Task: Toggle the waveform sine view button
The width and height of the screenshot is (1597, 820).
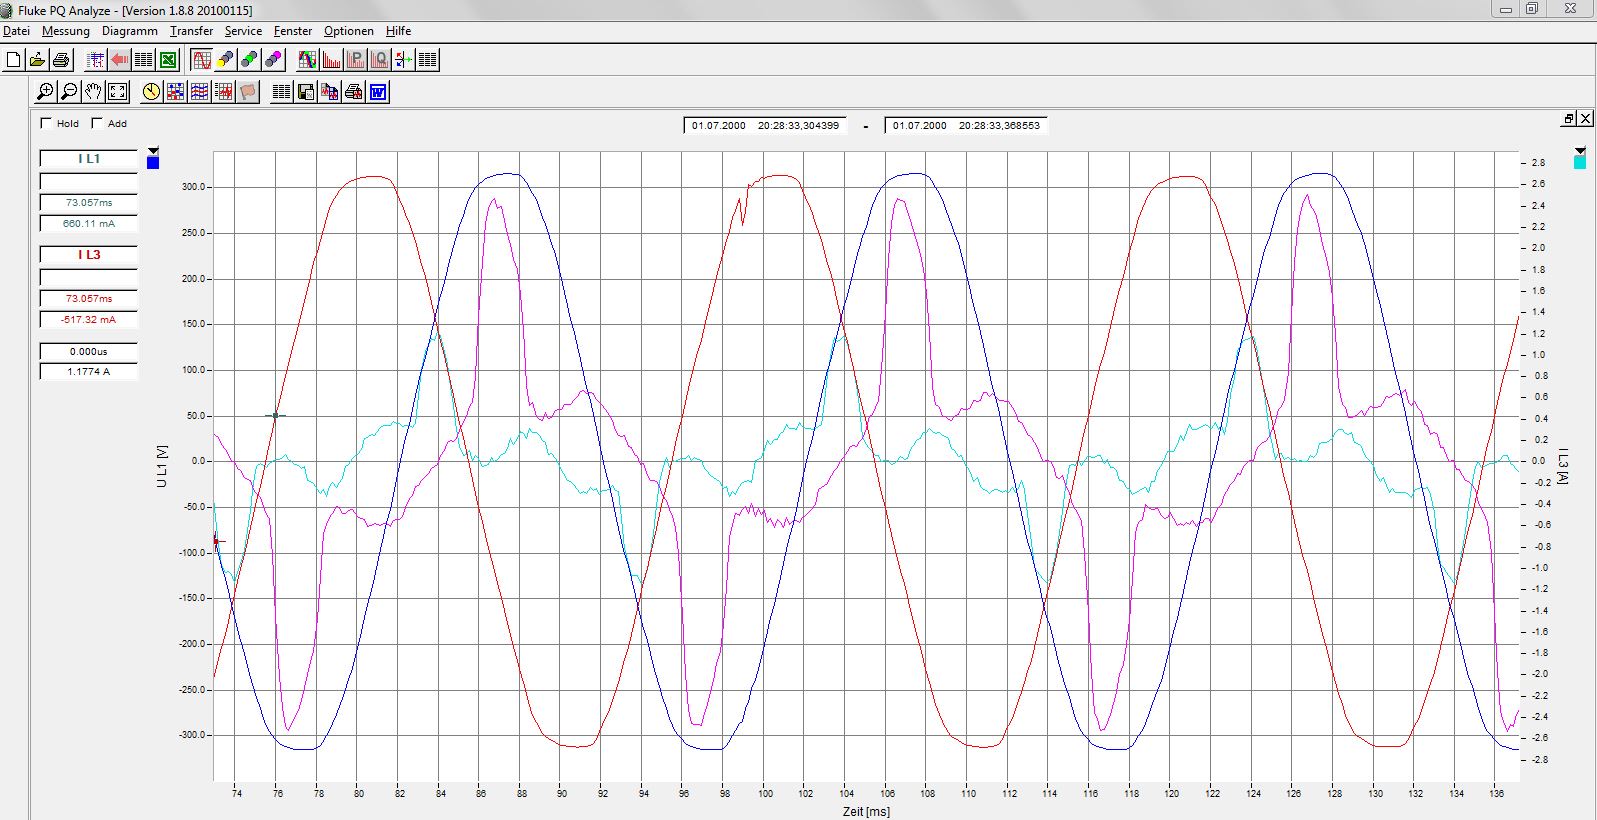Action: [202, 60]
